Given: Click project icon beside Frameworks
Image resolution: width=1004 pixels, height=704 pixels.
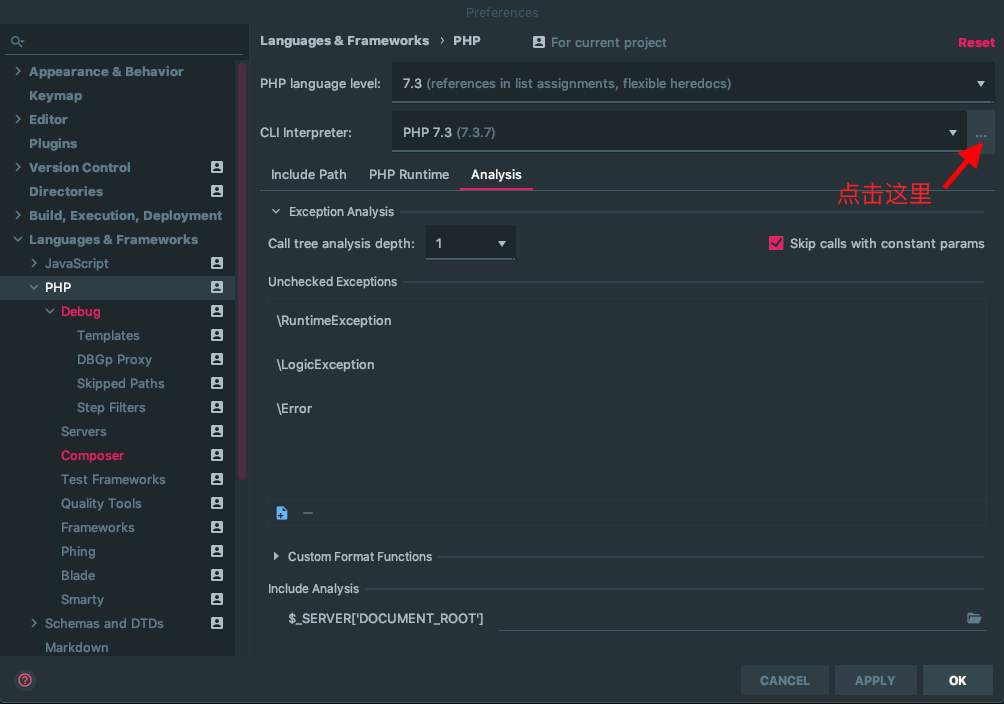Looking at the screenshot, I should coord(217,527).
